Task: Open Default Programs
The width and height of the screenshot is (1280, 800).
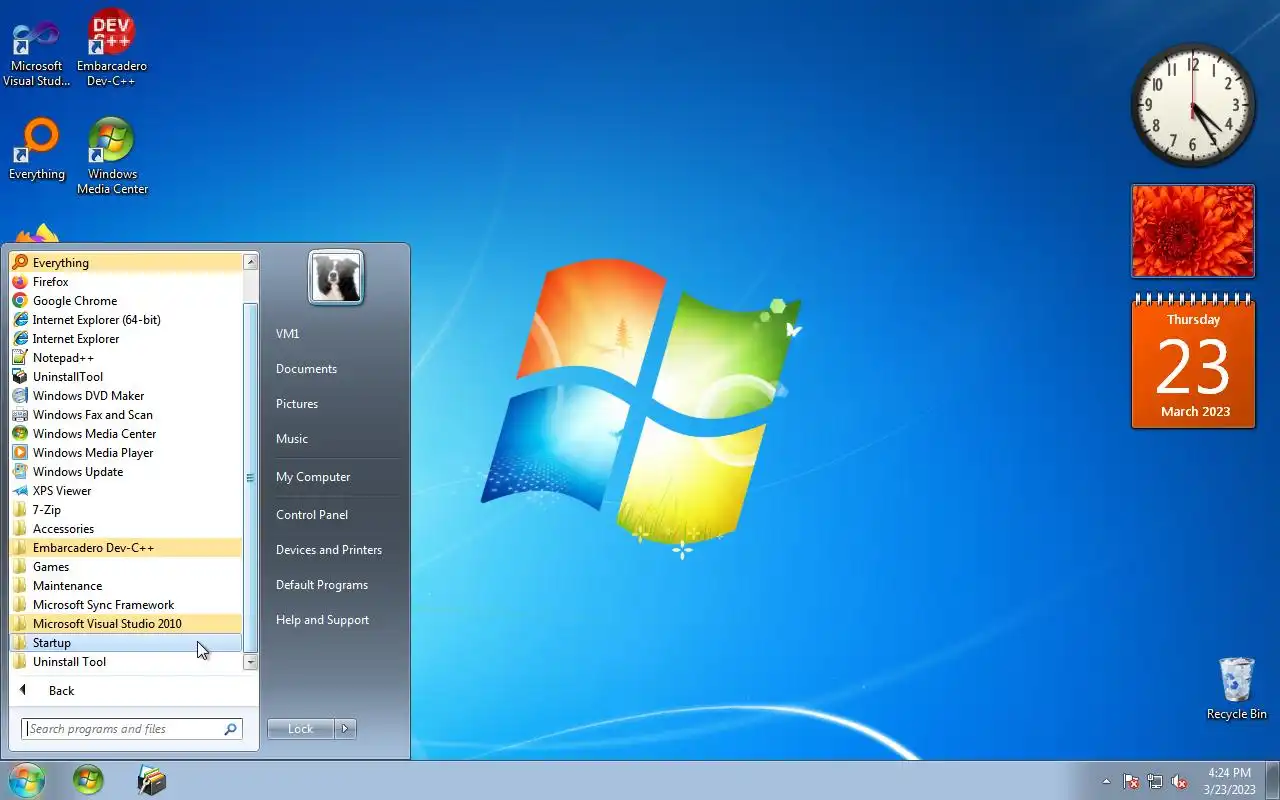Action: [x=336, y=585]
